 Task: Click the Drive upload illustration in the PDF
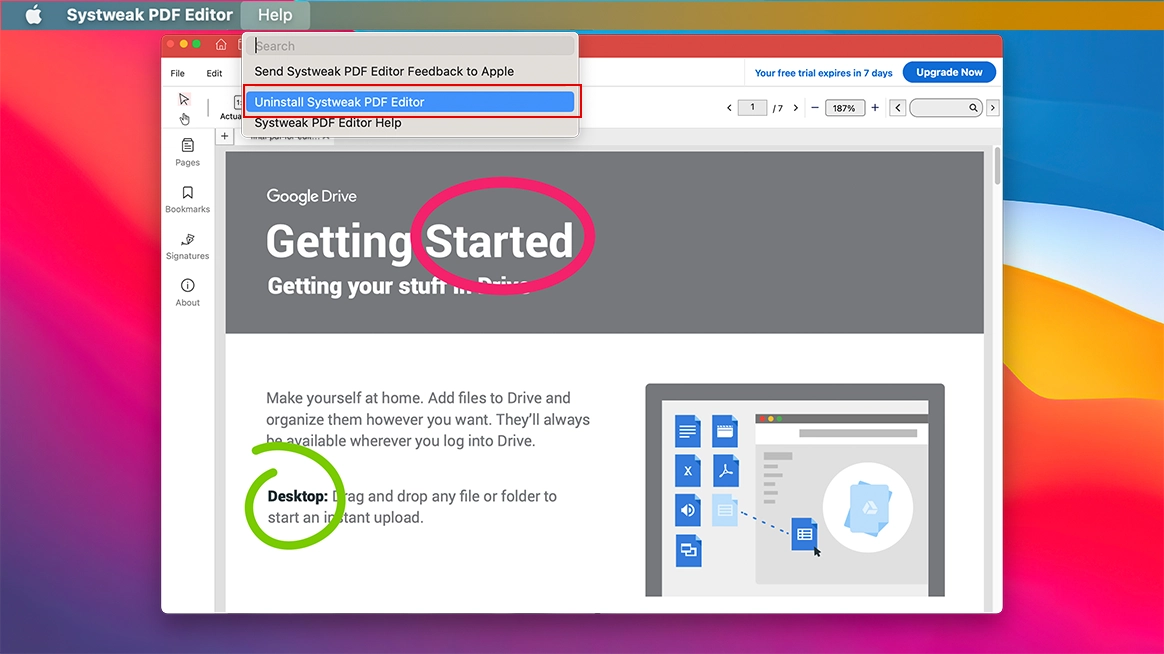tap(795, 490)
